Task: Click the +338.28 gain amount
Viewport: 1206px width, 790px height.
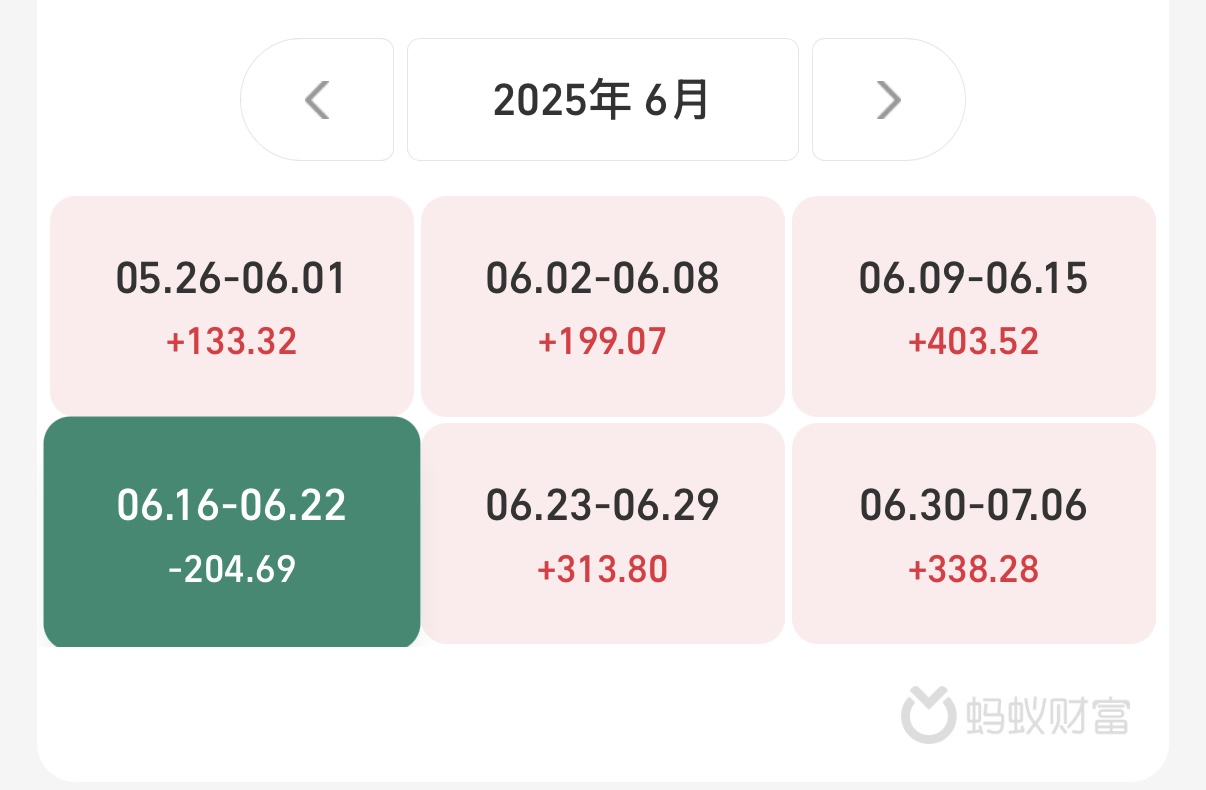Action: click(x=973, y=569)
